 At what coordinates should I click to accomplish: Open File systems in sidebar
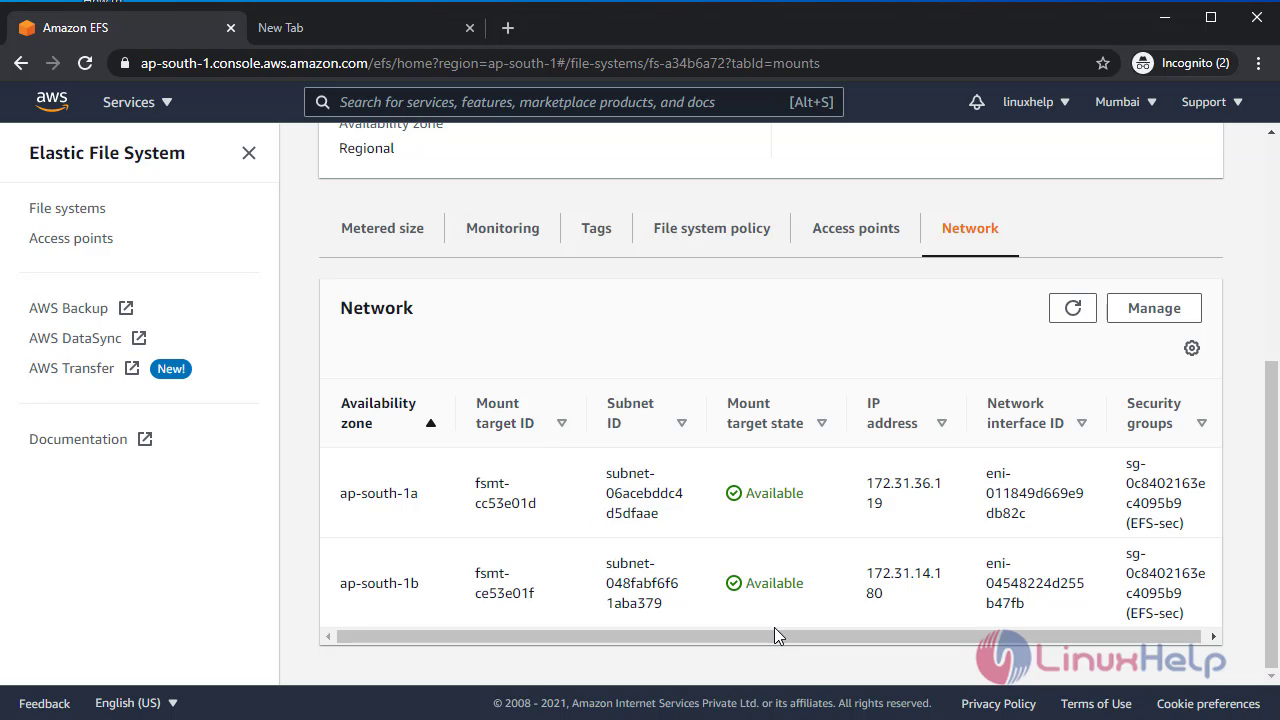pos(67,208)
